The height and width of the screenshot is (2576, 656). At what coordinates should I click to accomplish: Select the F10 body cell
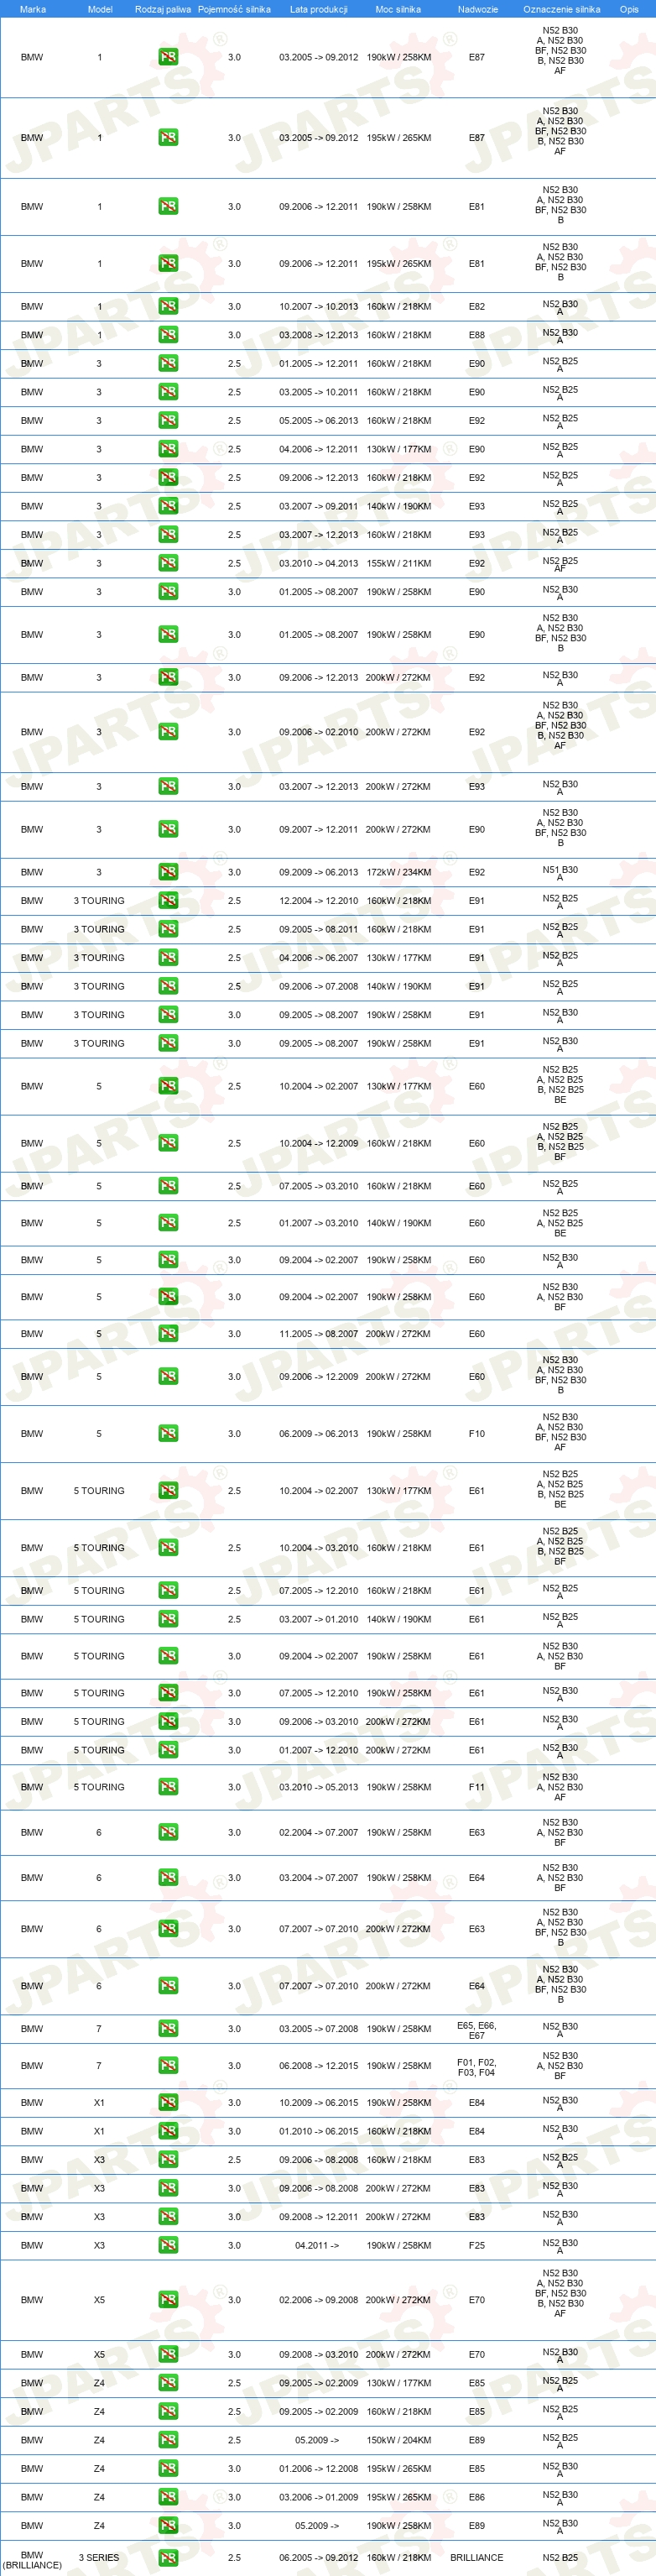tap(477, 1434)
